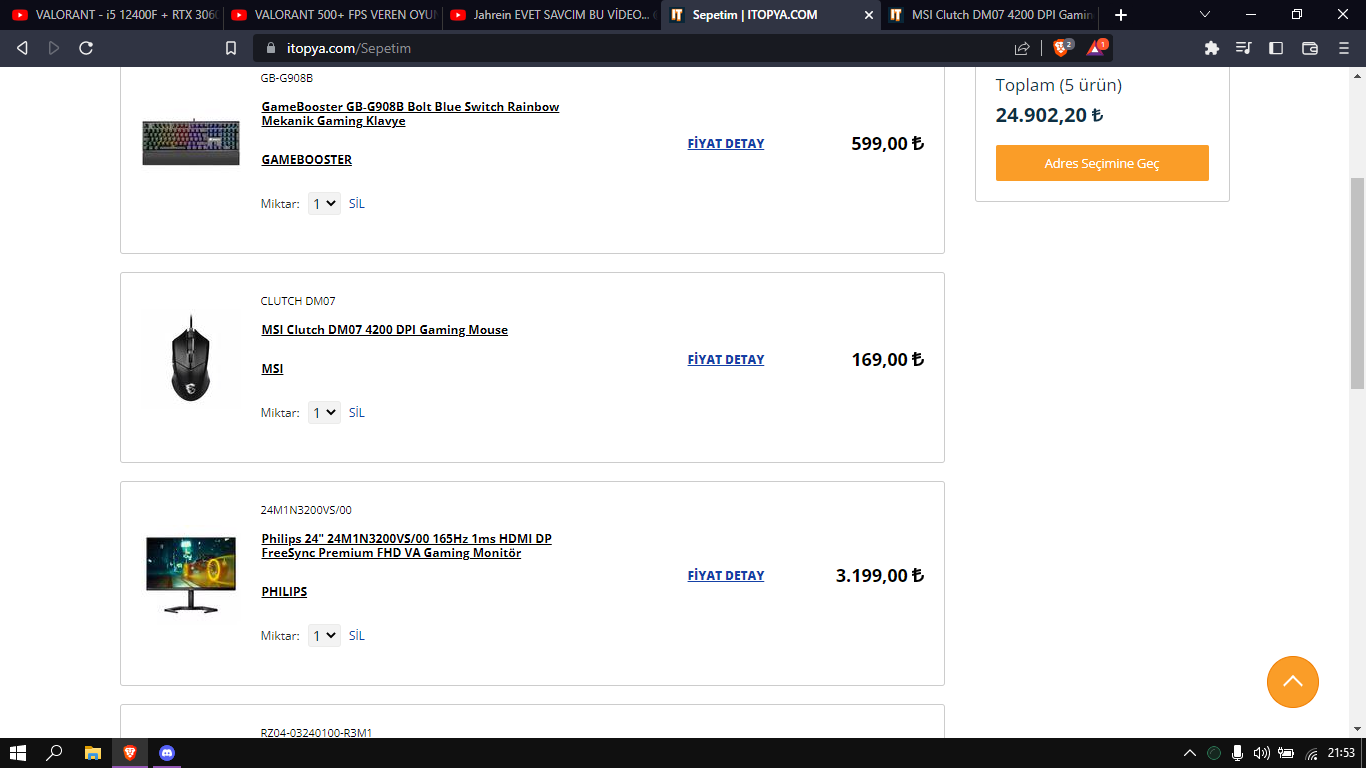The width and height of the screenshot is (1366, 768).
Task: Bookmark this page with the bookmark icon
Action: [x=231, y=48]
